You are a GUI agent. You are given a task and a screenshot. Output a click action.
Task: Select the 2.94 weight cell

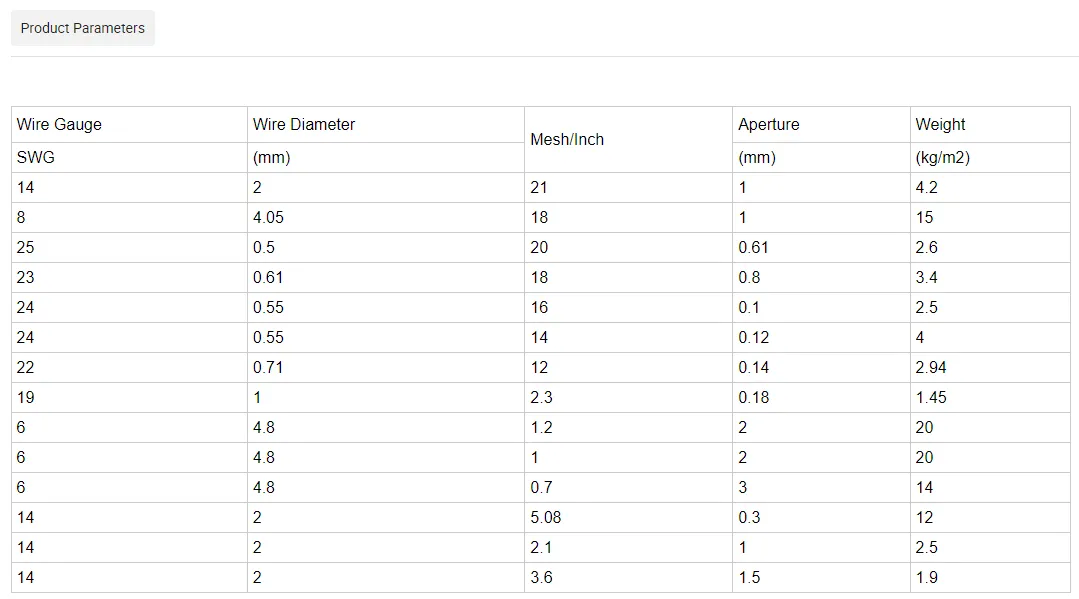pyautogui.click(x=931, y=367)
